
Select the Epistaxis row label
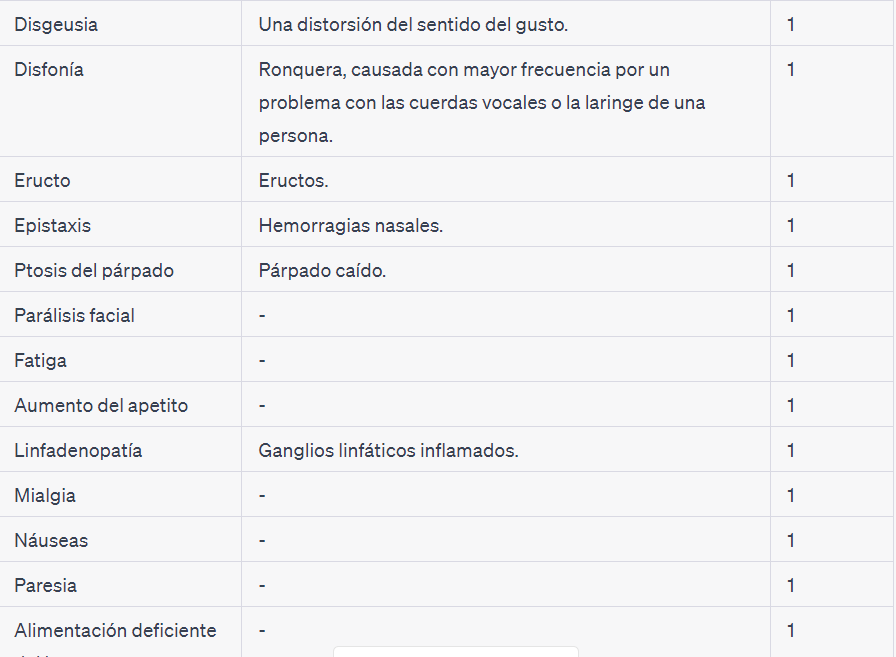pyautogui.click(x=53, y=226)
